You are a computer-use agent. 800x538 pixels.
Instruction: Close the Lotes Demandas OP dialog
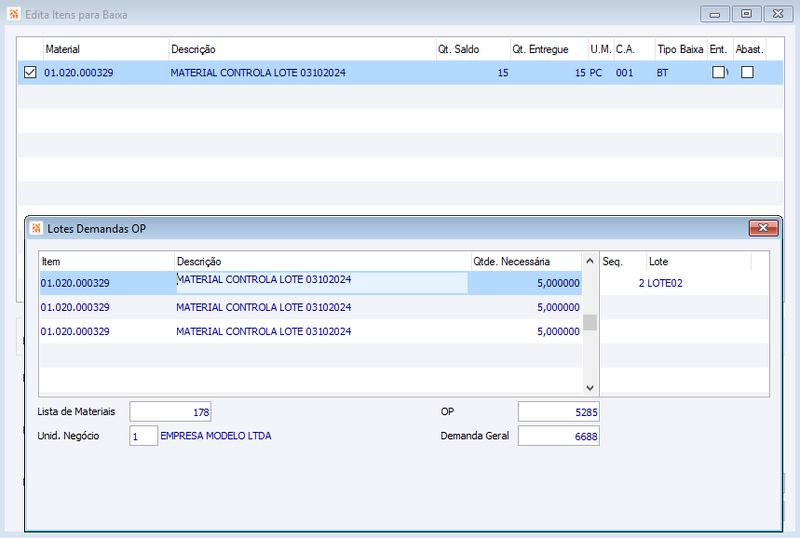[x=763, y=228]
